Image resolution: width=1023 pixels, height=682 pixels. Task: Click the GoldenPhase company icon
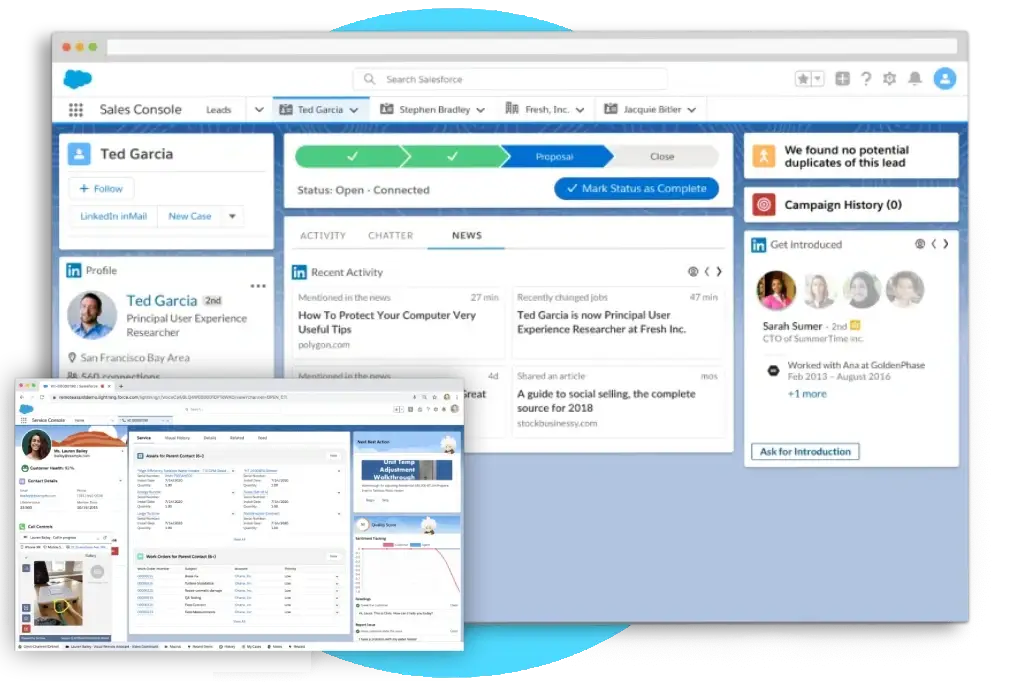point(773,371)
